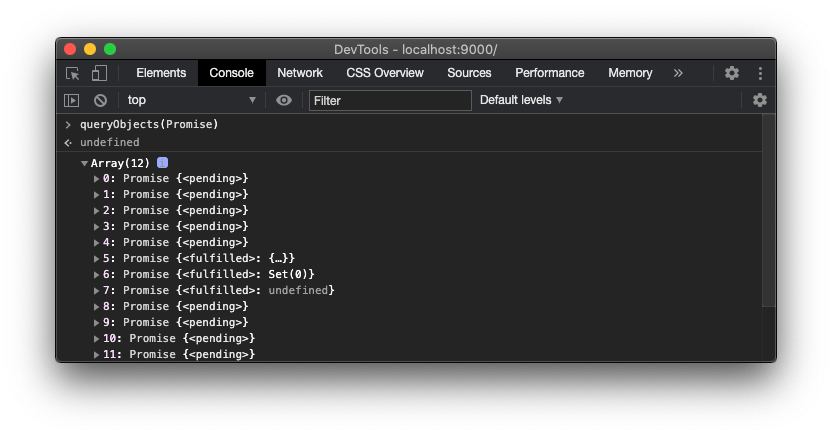Expand entry 11 pending Promise

tap(97, 354)
